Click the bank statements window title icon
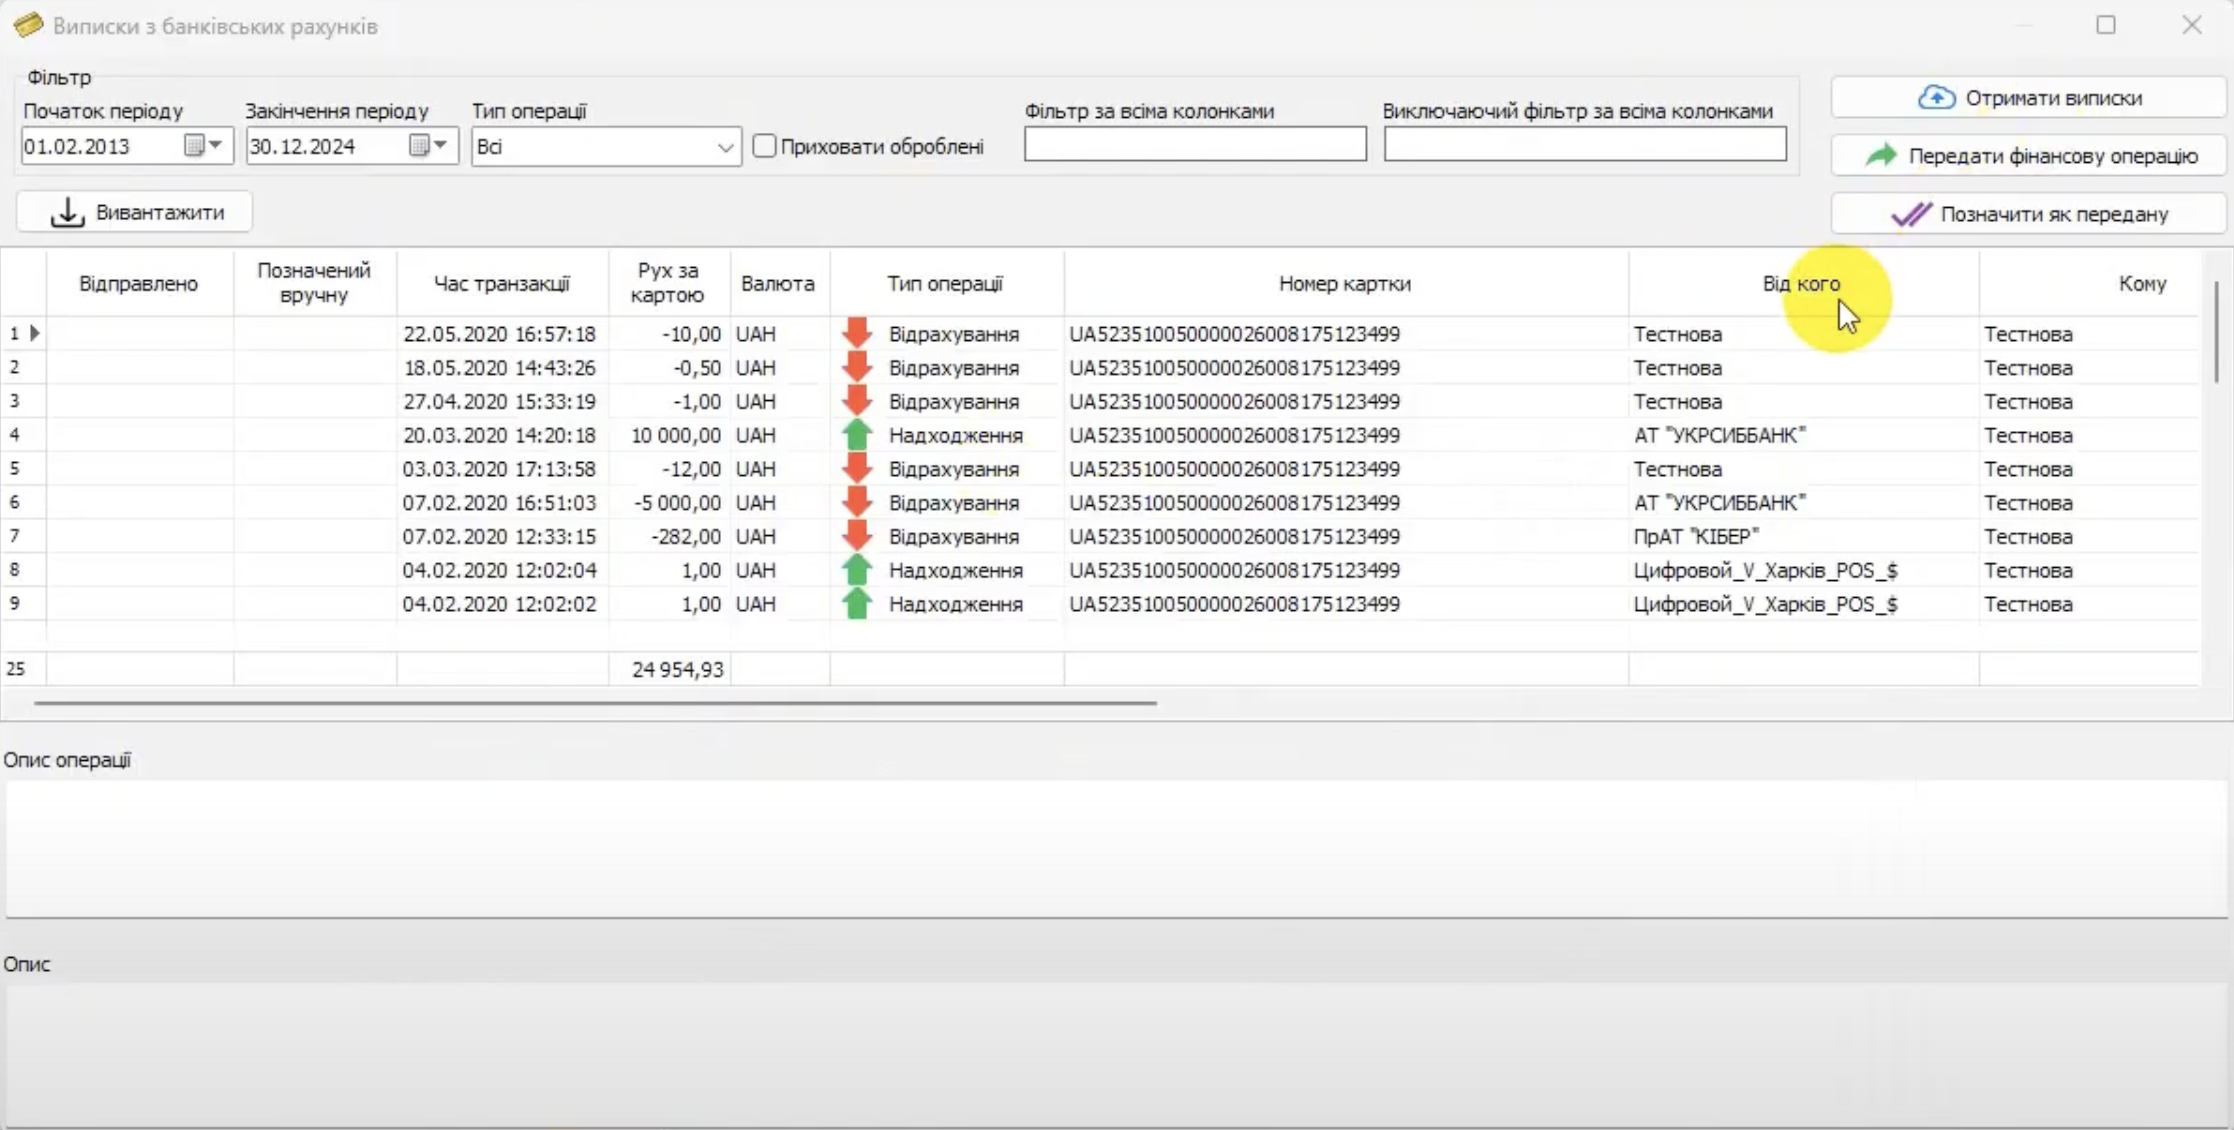This screenshot has width=2234, height=1130. [28, 25]
